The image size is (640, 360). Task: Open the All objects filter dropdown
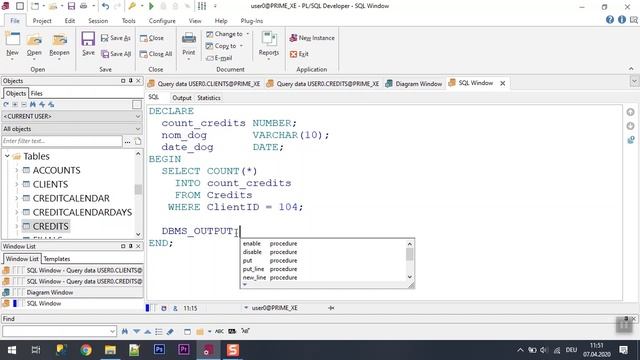coord(138,129)
